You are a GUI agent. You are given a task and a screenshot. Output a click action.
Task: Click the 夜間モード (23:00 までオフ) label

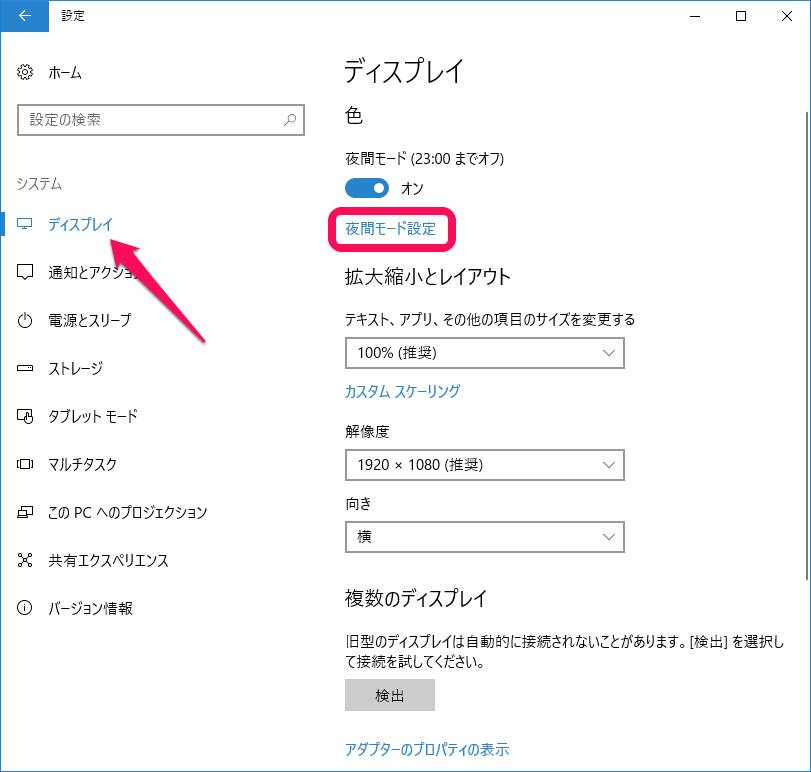click(425, 158)
